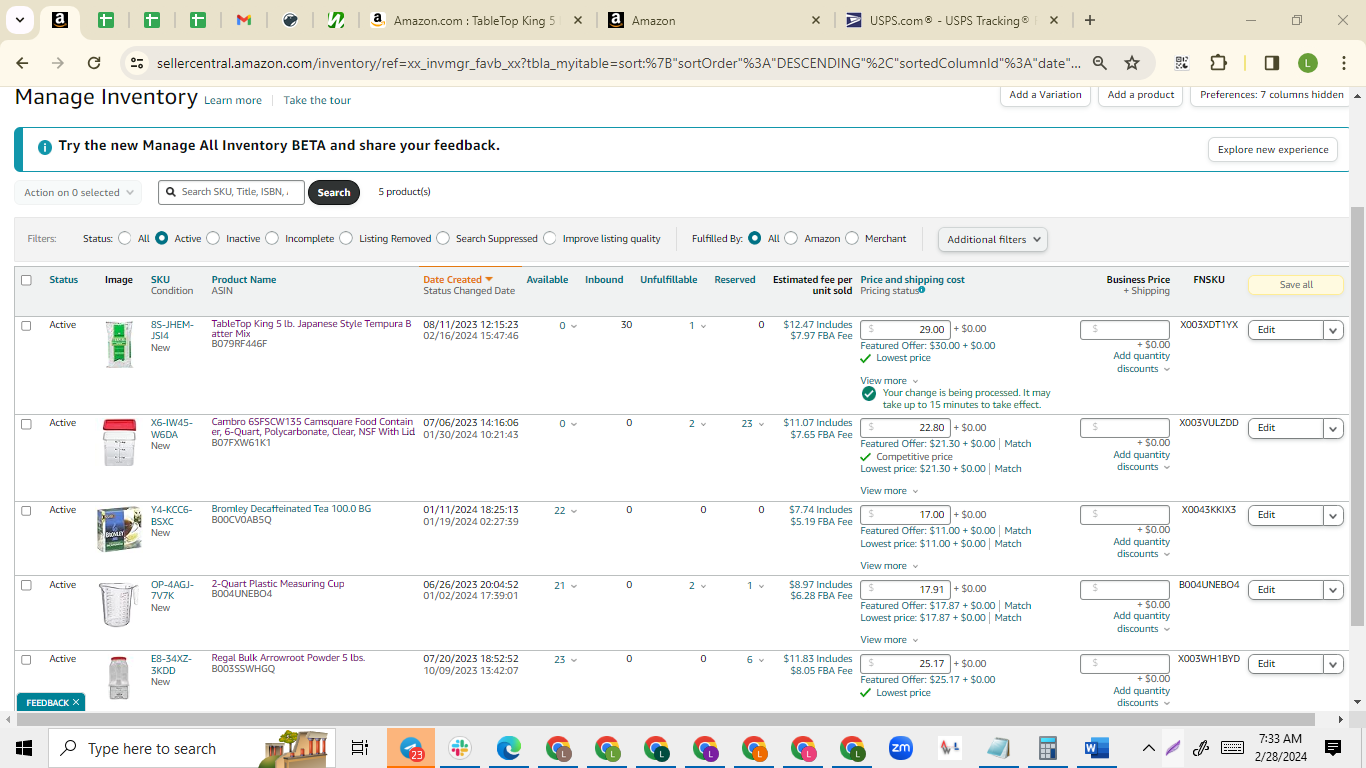Click the SKU search input field

[x=231, y=192]
